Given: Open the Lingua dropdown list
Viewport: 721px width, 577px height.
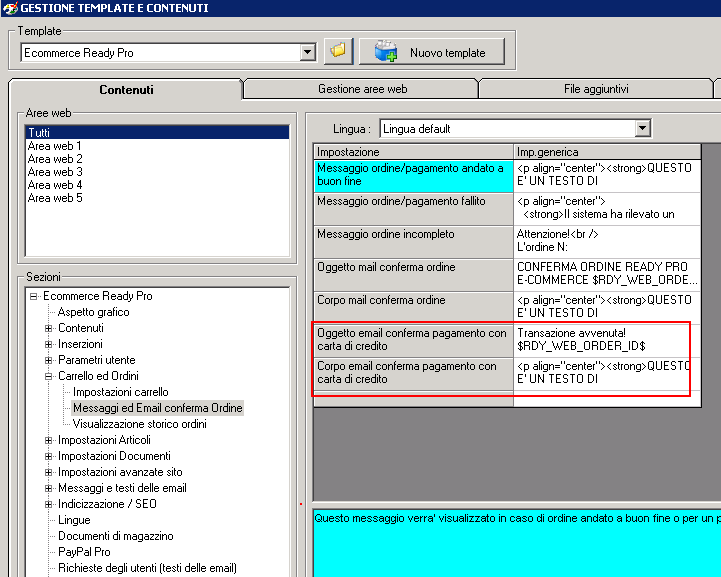Looking at the screenshot, I should pyautogui.click(x=642, y=128).
